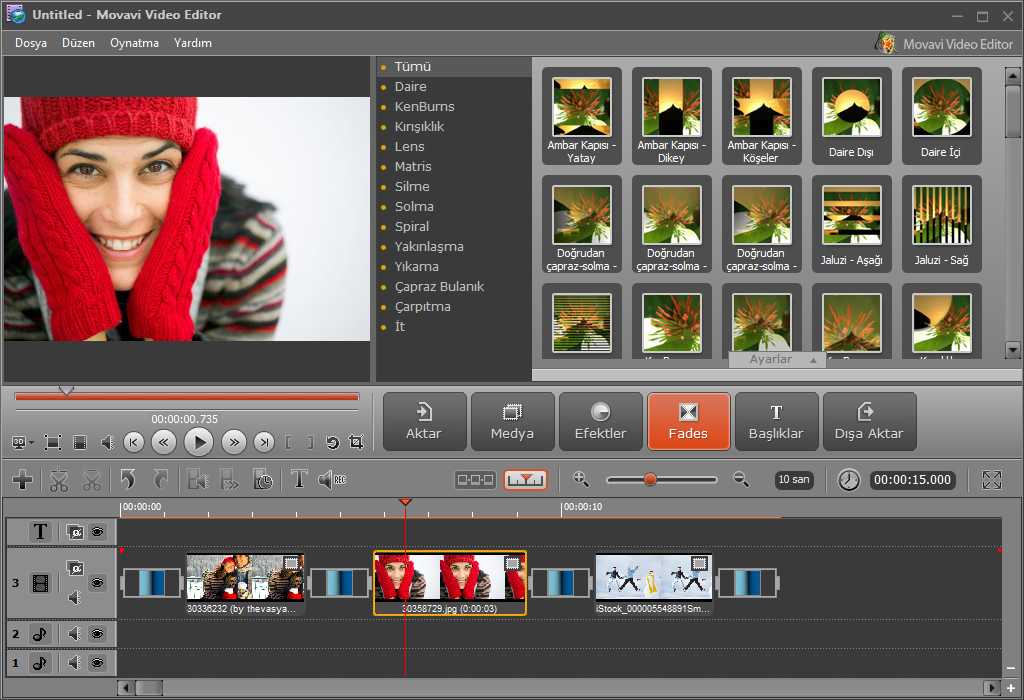Toggle visibility of audio track 2
1024x700 pixels.
click(97, 633)
